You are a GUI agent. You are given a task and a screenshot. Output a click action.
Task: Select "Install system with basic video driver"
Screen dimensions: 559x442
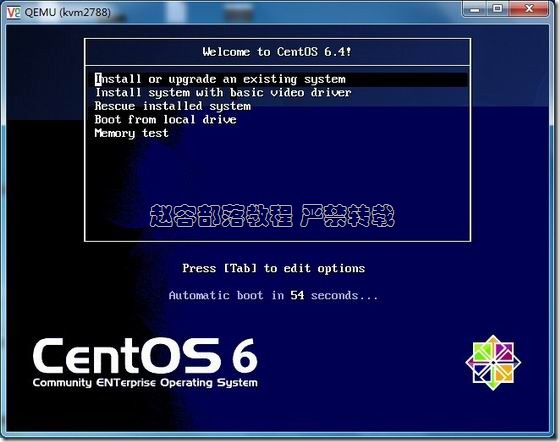(x=223, y=93)
